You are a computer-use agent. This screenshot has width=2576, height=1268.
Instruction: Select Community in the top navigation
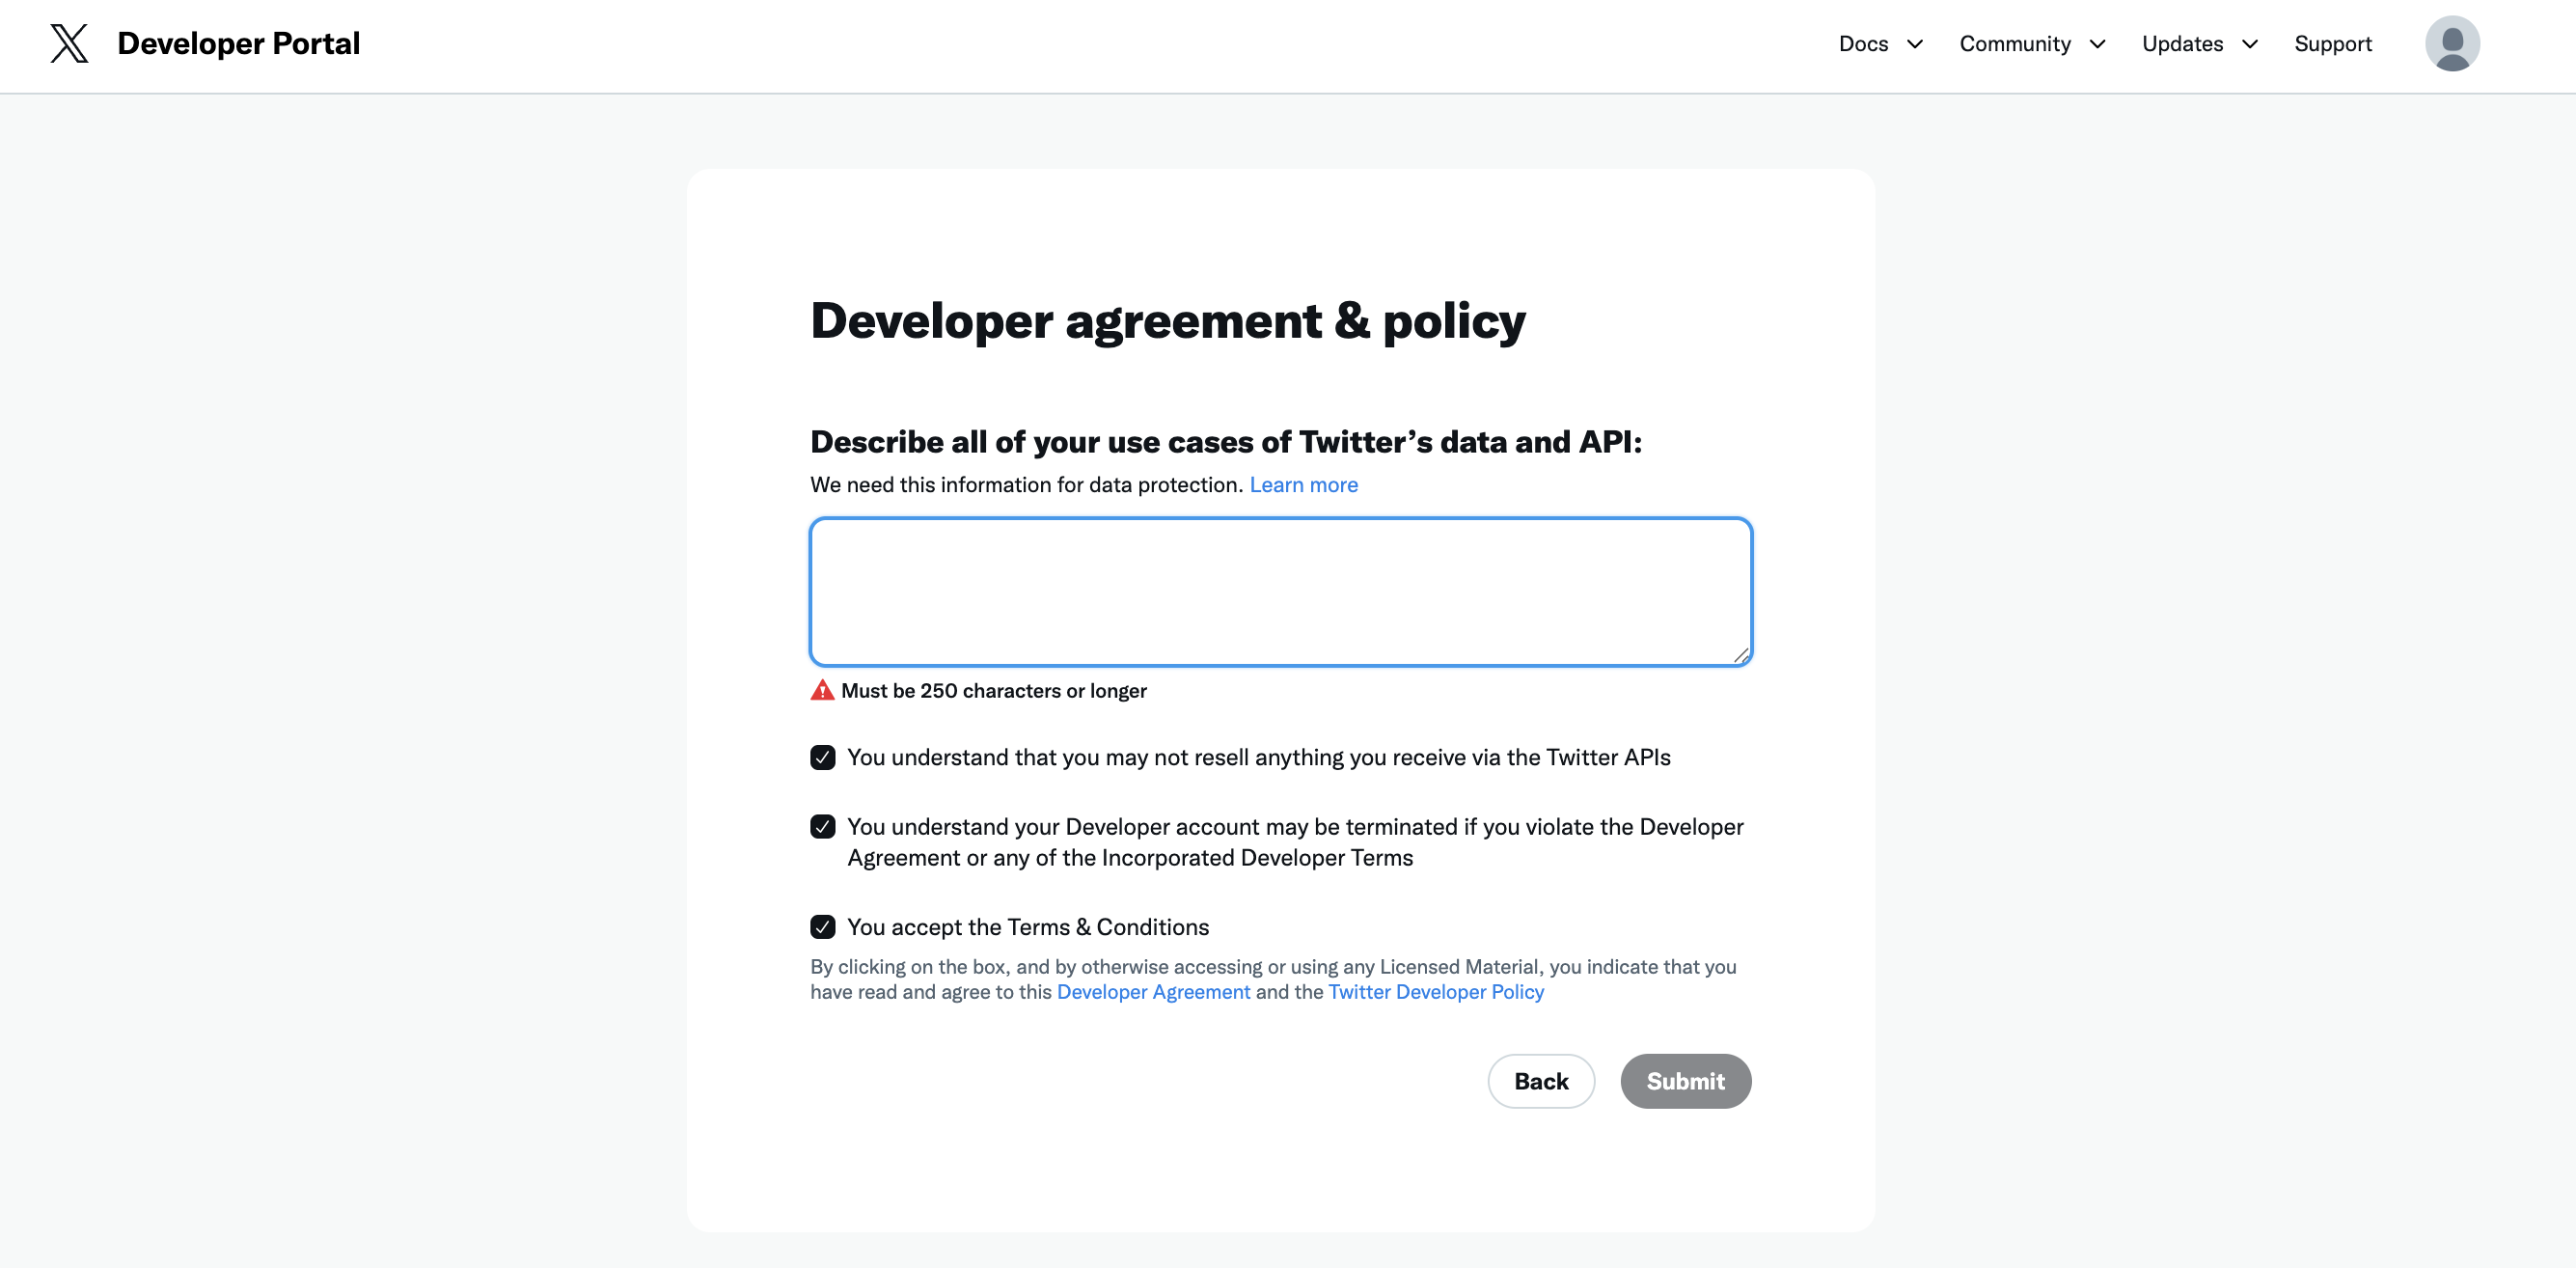(x=2016, y=43)
